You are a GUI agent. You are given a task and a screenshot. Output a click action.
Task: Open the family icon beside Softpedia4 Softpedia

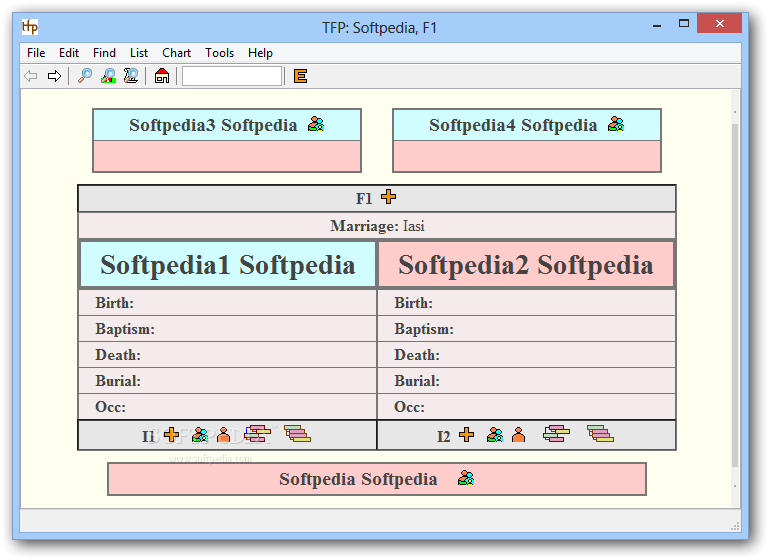[616, 125]
